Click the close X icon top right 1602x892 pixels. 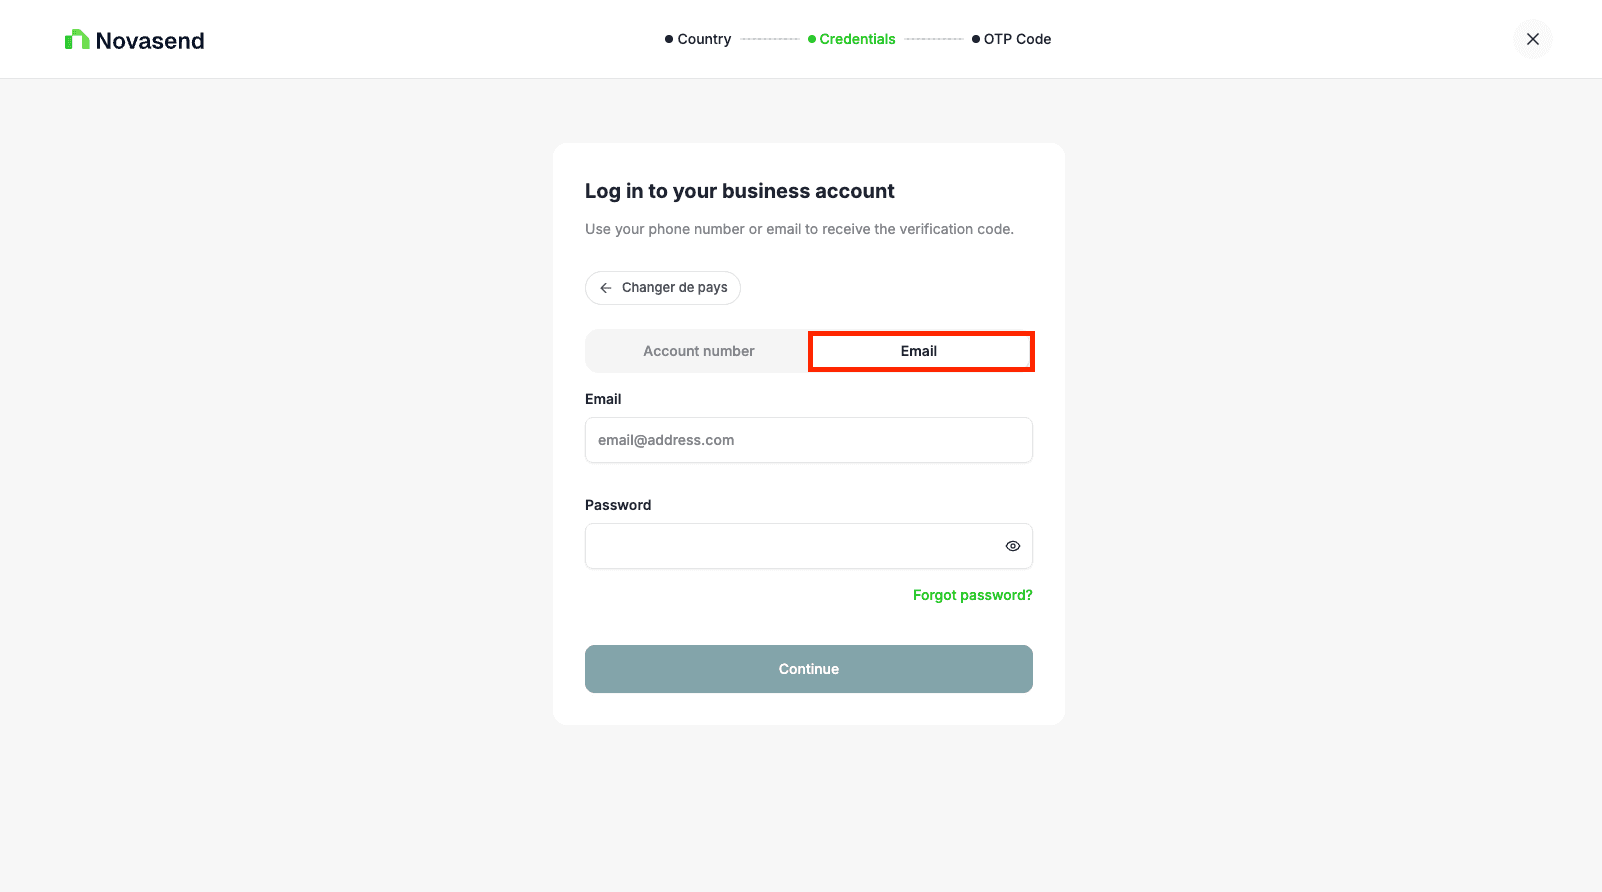[x=1532, y=39]
